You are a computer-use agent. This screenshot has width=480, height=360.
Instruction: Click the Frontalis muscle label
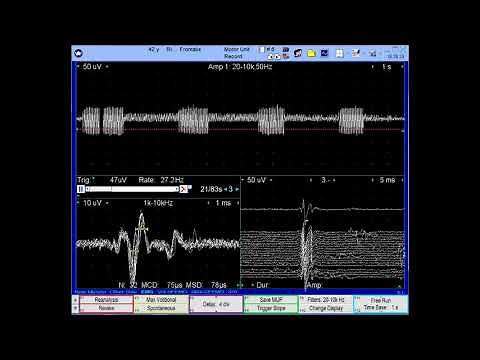coord(190,49)
